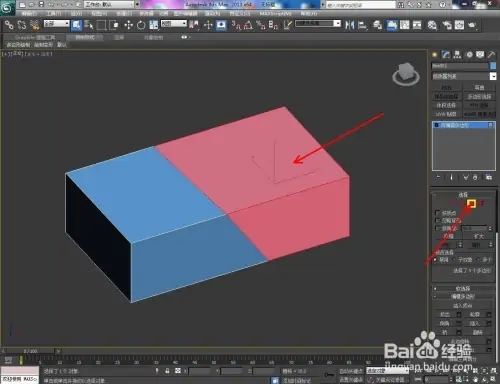Click the time slider bar

coord(31,351)
